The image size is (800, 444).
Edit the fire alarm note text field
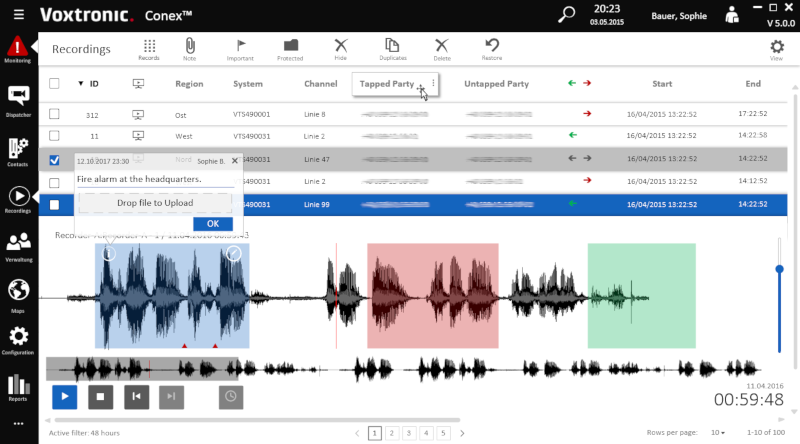point(155,180)
